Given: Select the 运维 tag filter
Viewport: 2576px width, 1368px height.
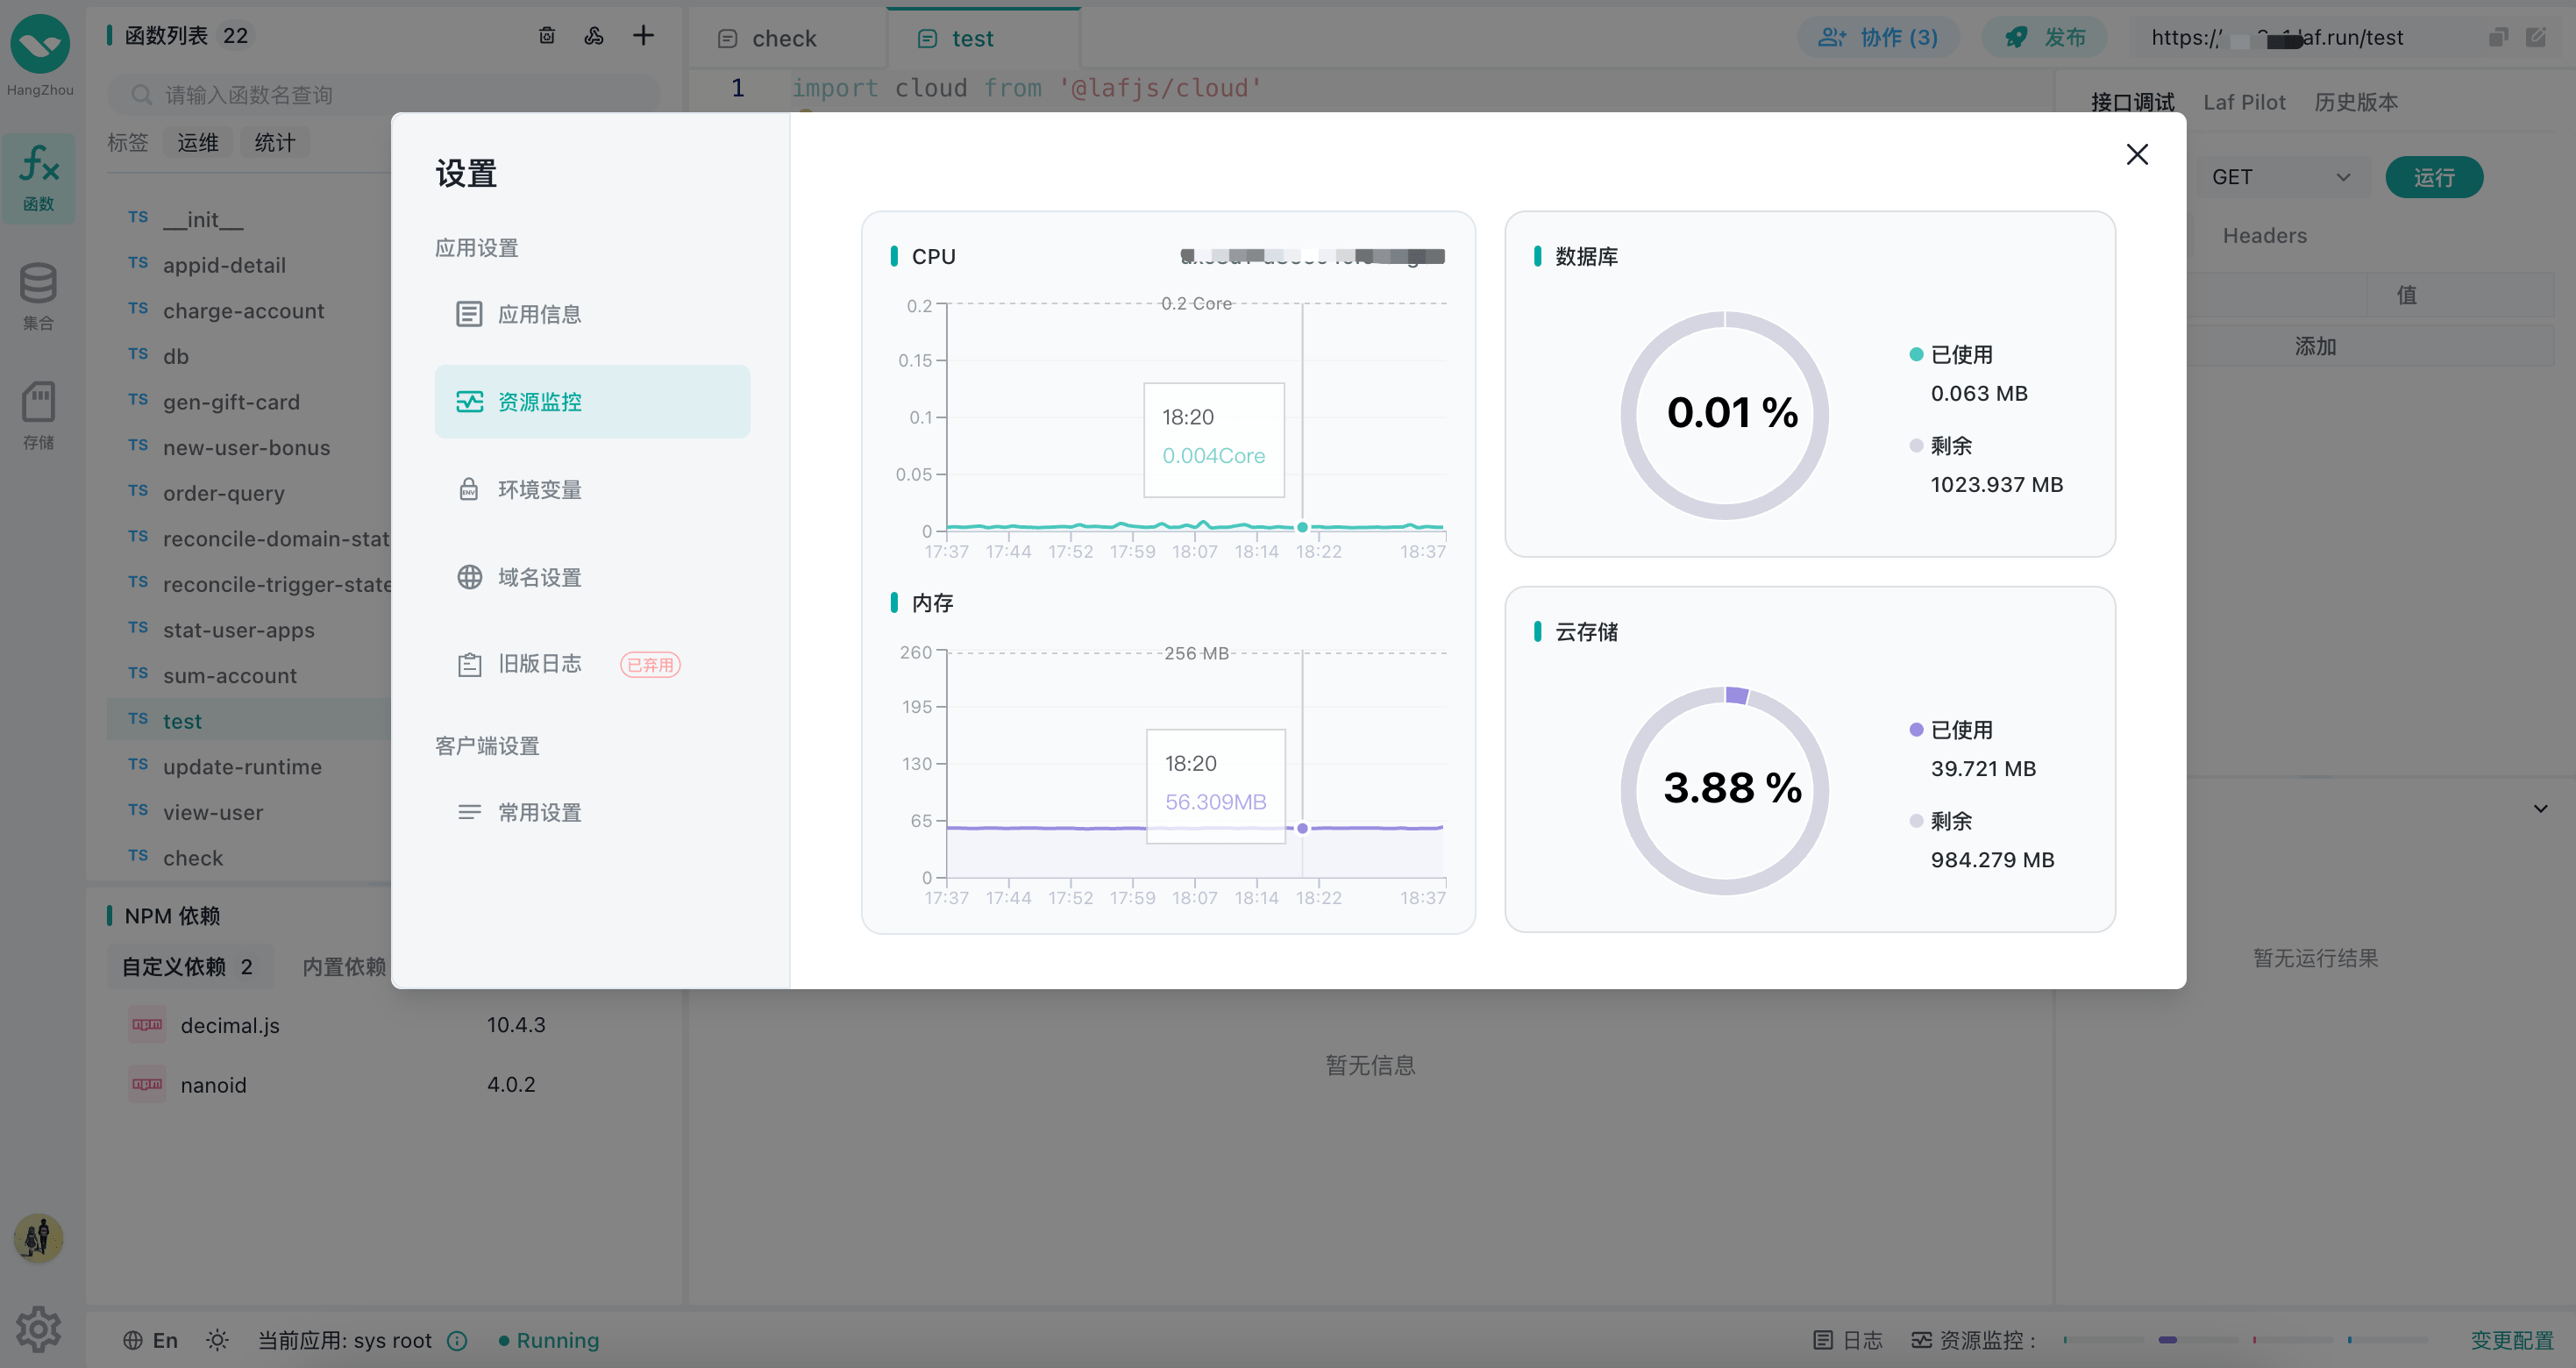Looking at the screenshot, I should pos(198,143).
